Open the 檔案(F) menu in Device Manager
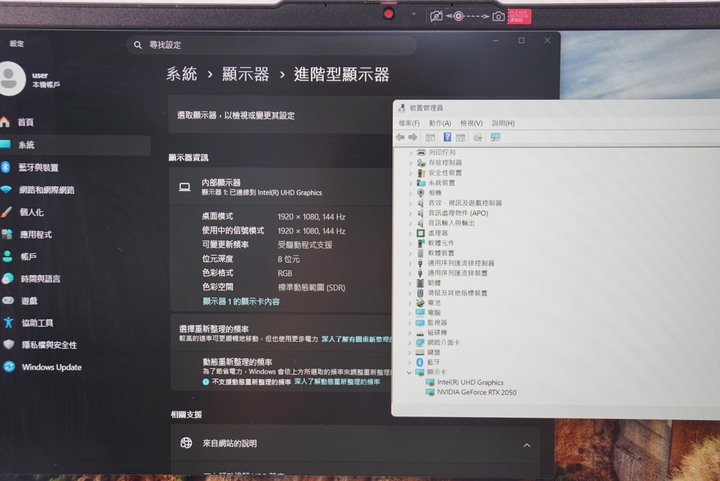This screenshot has height=481, width=720. point(409,123)
